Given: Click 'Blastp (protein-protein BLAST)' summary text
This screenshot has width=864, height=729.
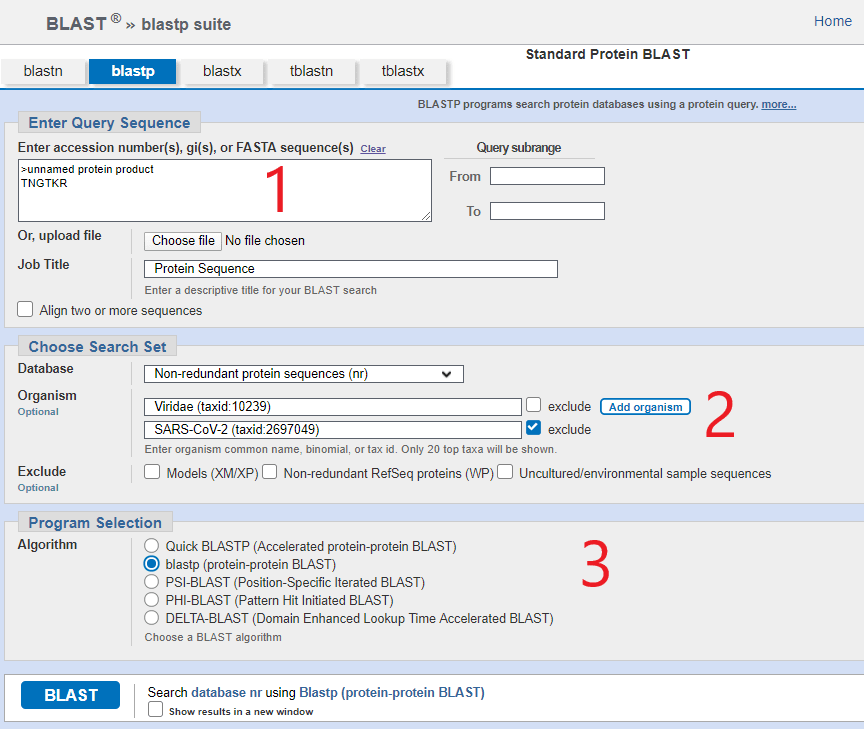Looking at the screenshot, I should (x=392, y=693).
